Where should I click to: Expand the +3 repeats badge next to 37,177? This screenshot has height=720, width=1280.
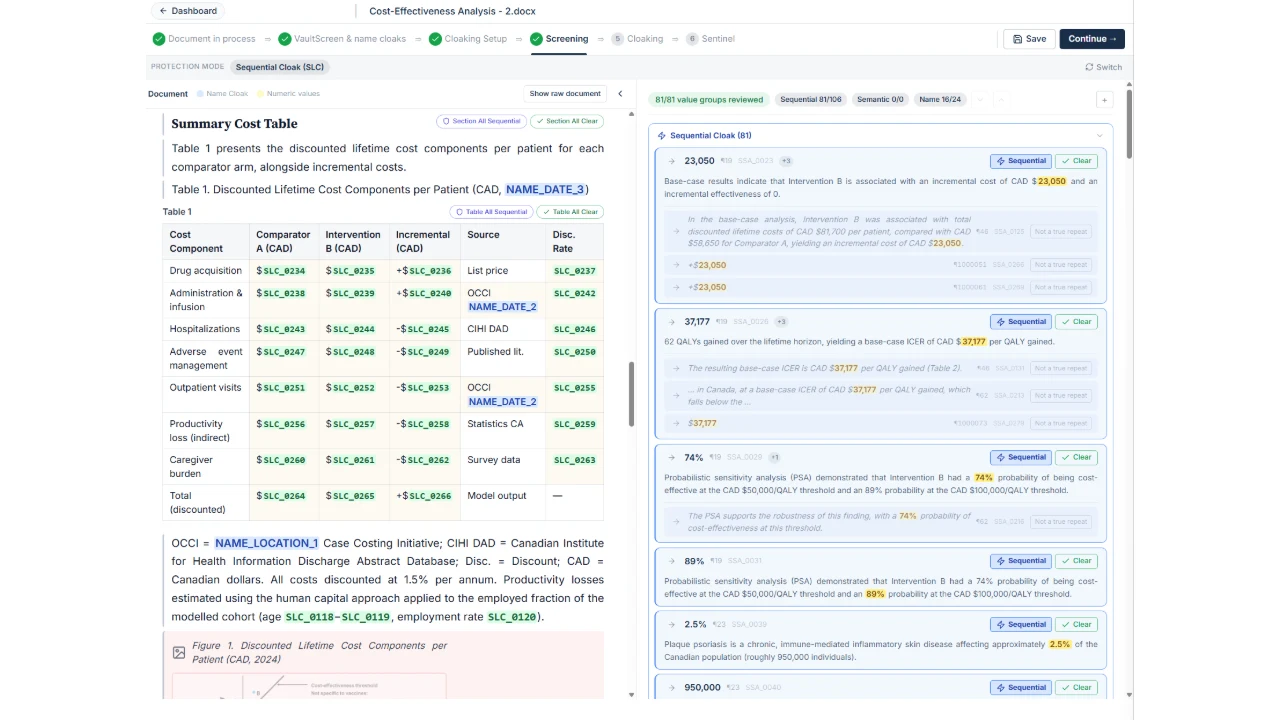point(781,322)
